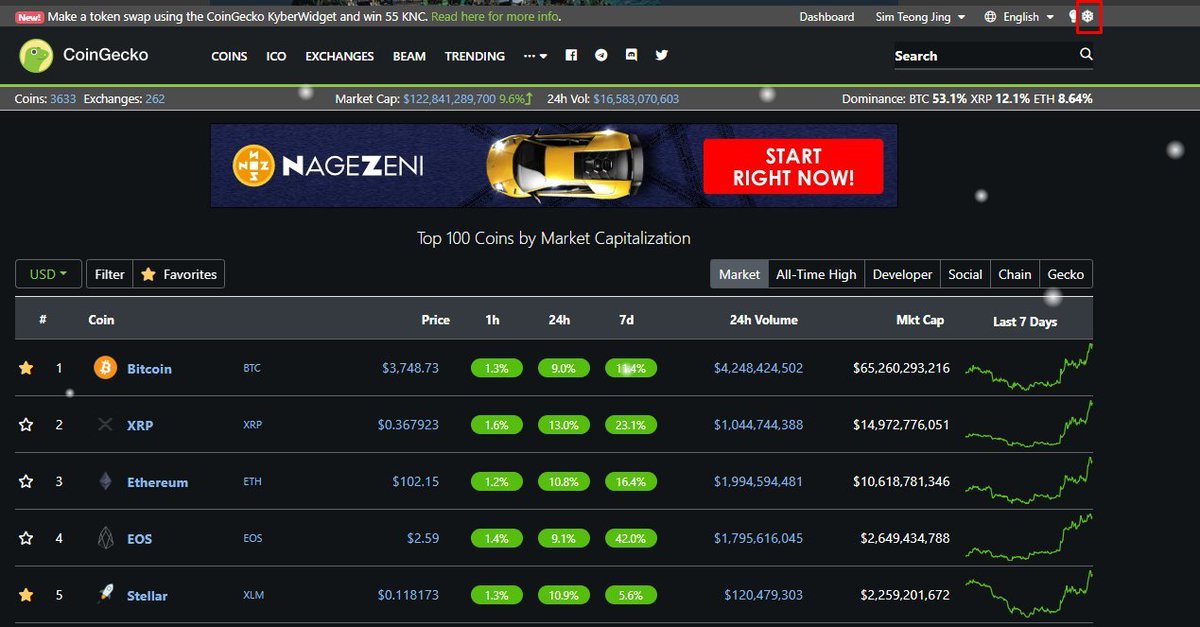
Task: Click the Exchanges count 262 link
Action: coord(155,99)
